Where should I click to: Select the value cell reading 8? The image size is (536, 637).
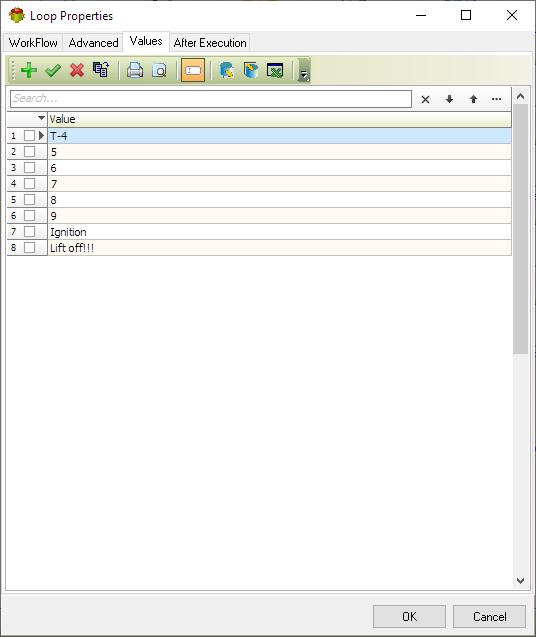click(x=279, y=199)
